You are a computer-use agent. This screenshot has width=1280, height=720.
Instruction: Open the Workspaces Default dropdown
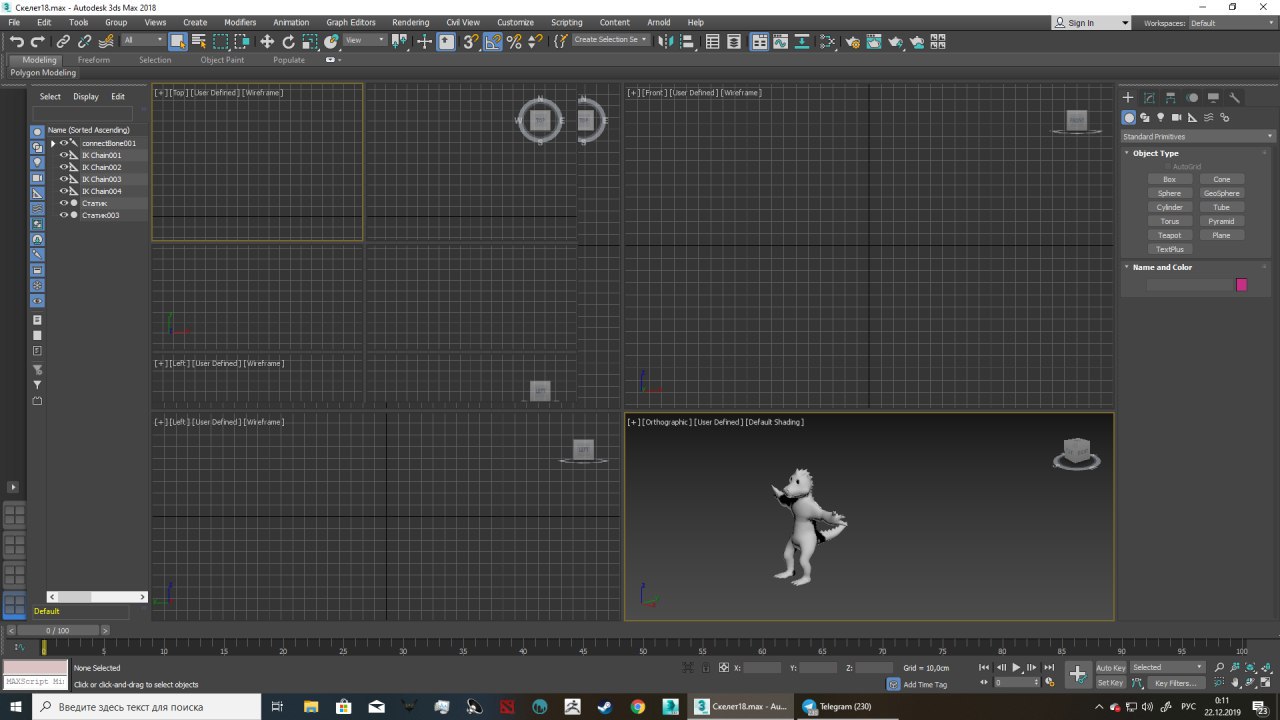pyautogui.click(x=1232, y=23)
